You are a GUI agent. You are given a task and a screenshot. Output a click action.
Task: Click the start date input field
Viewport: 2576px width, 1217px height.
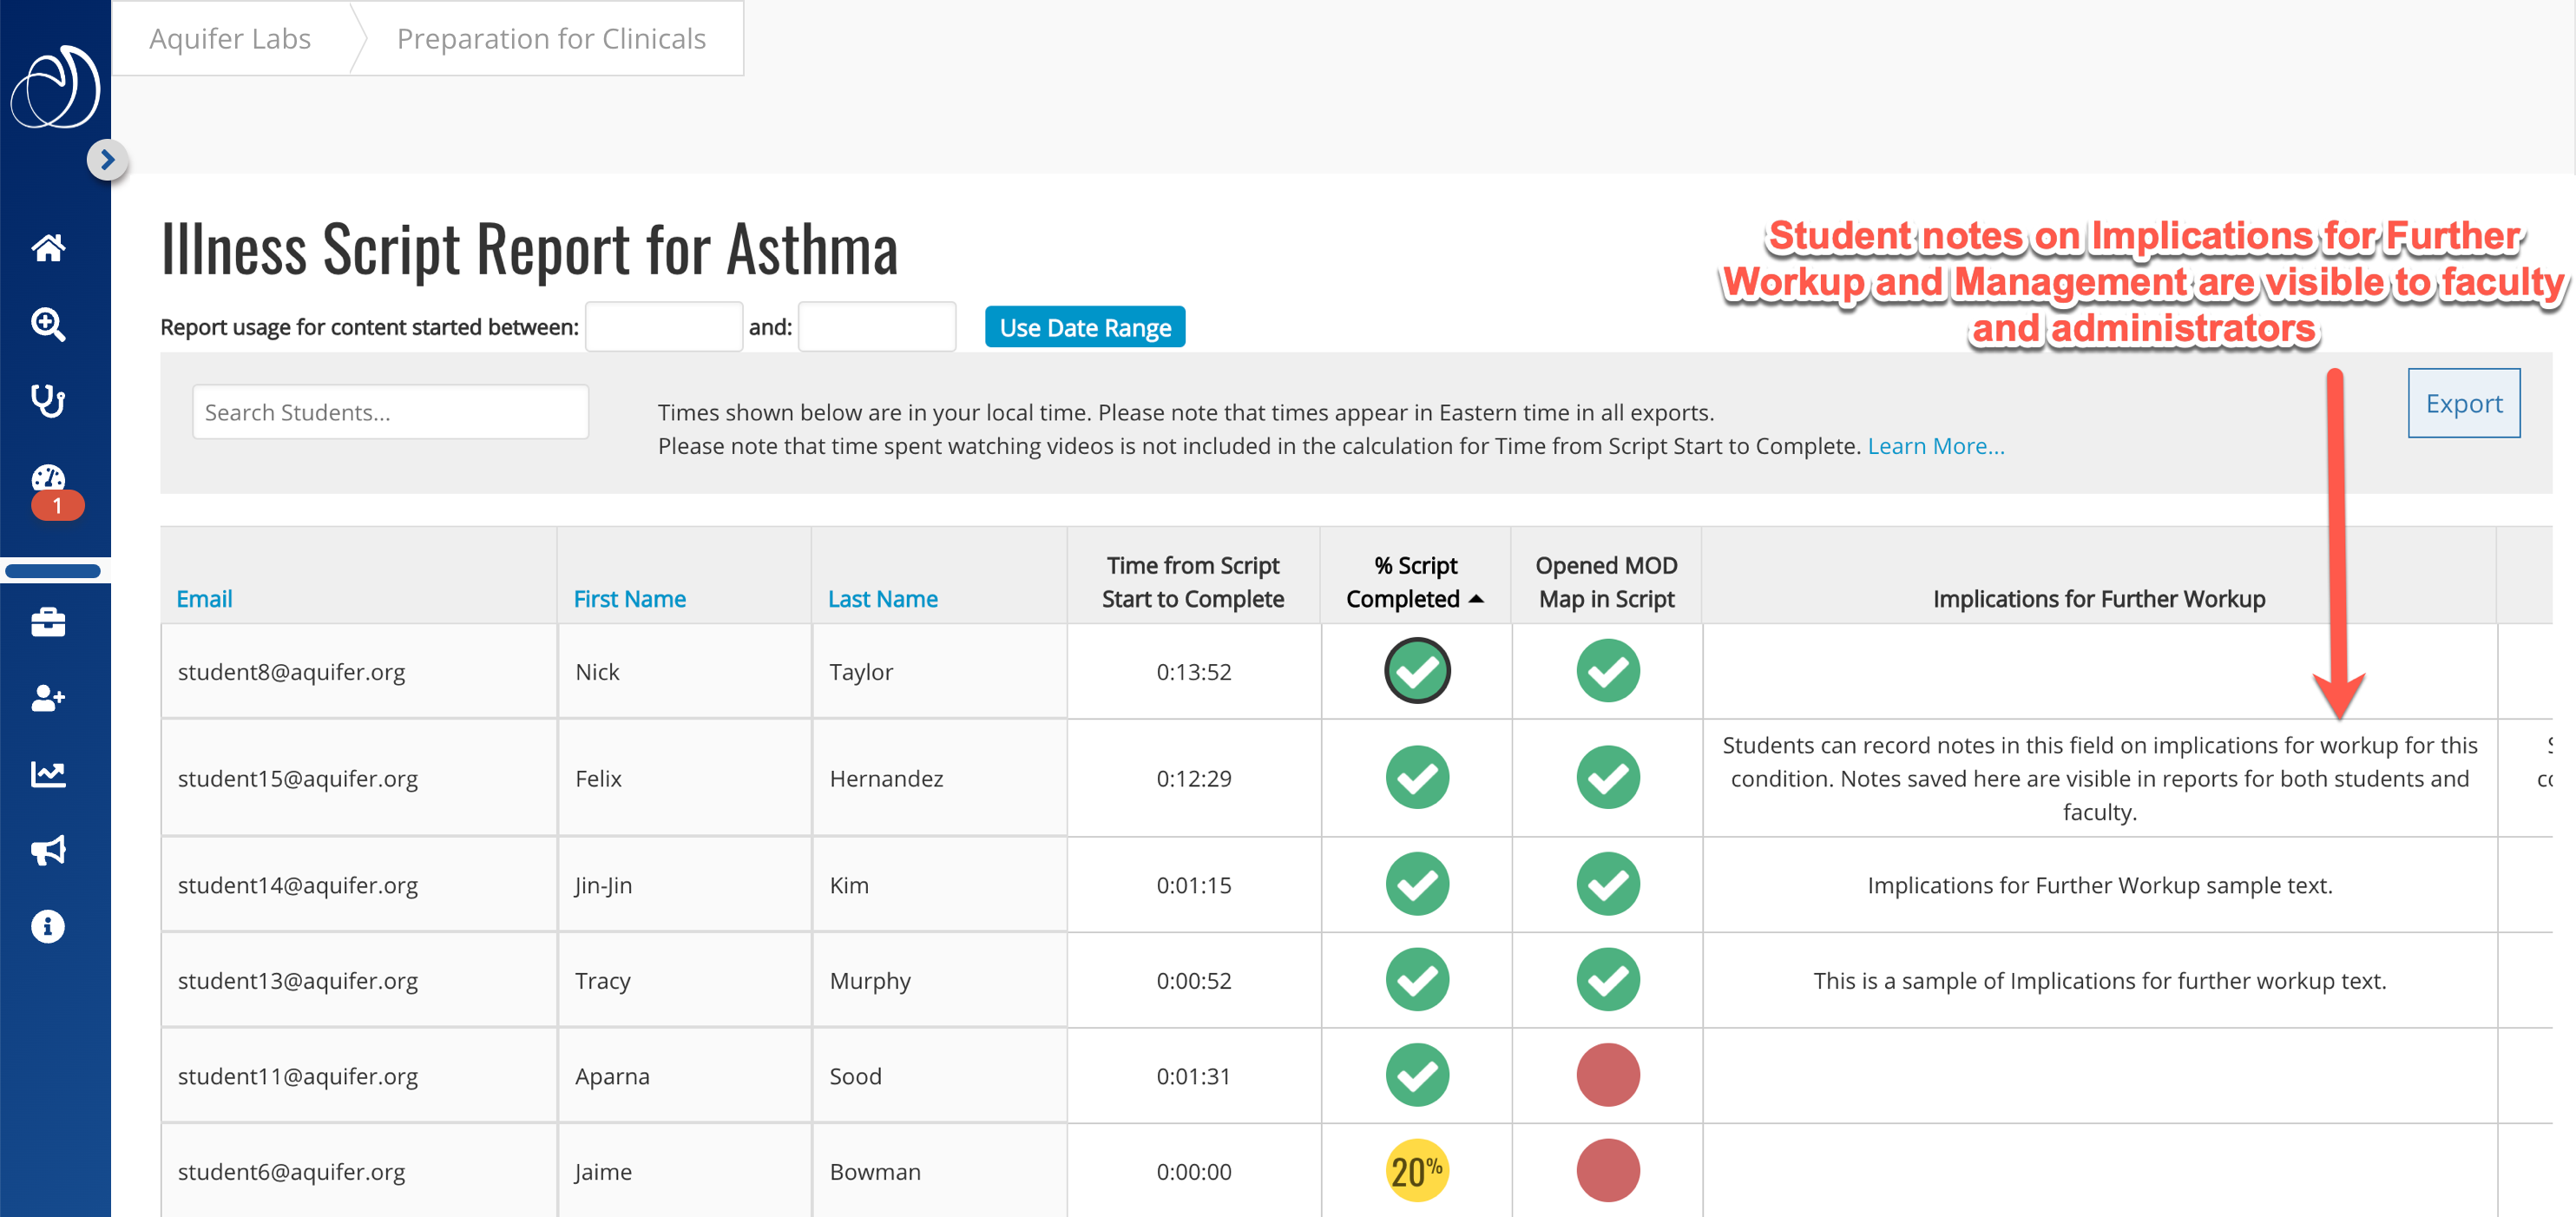[x=664, y=327]
